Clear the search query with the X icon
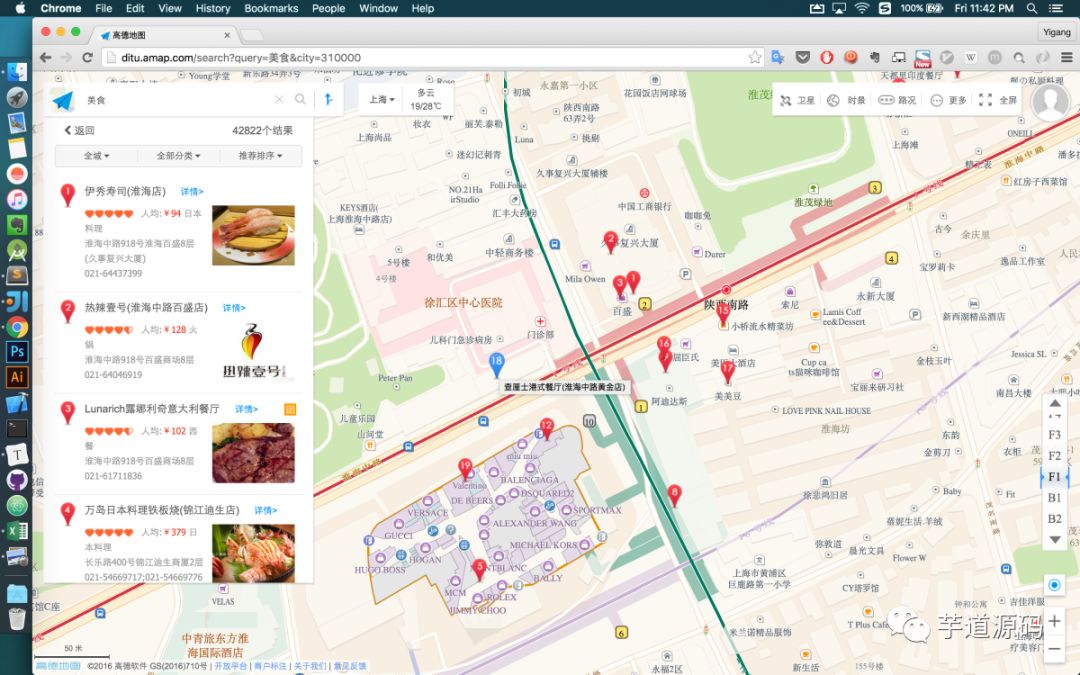Screen dimensions: 1080x675 click(x=279, y=100)
